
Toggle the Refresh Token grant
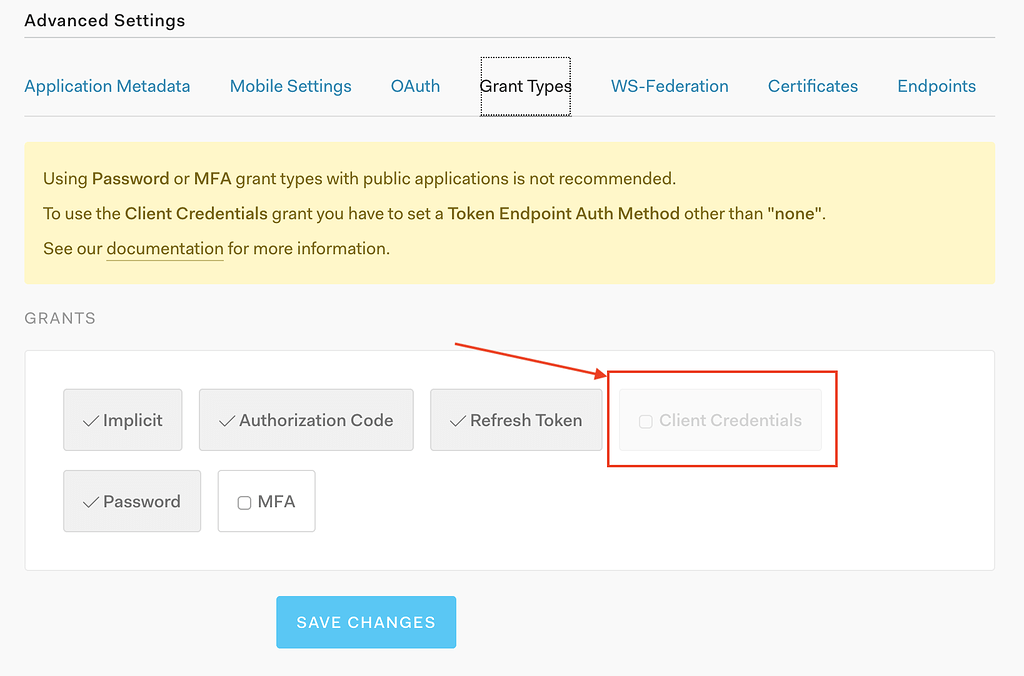515,420
